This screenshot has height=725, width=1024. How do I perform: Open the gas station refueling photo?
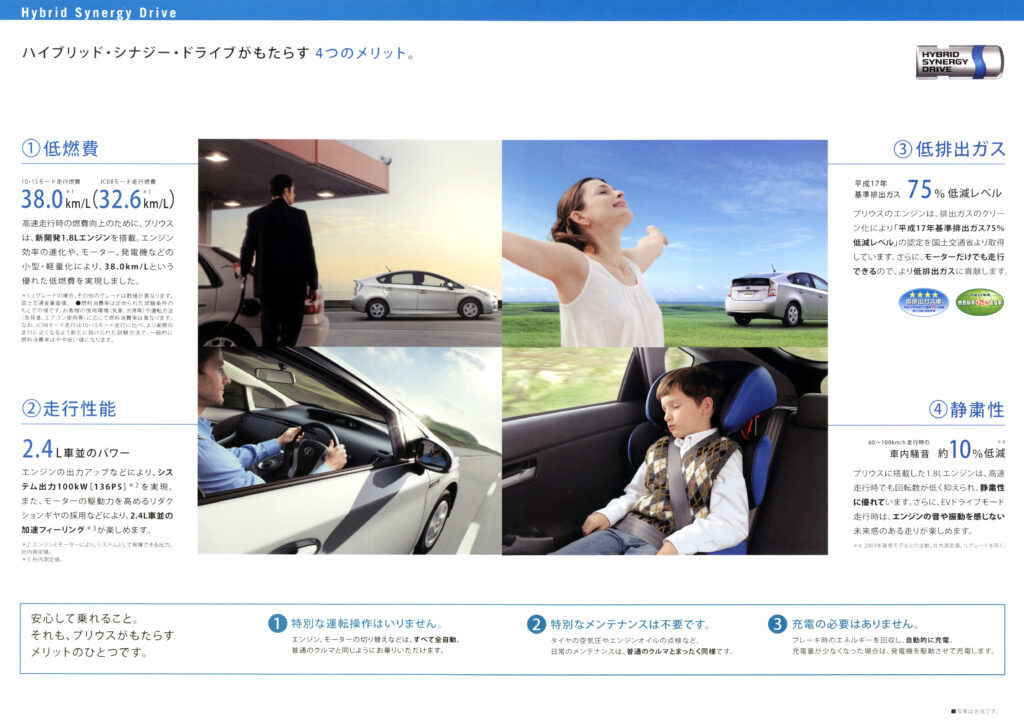coord(349,242)
